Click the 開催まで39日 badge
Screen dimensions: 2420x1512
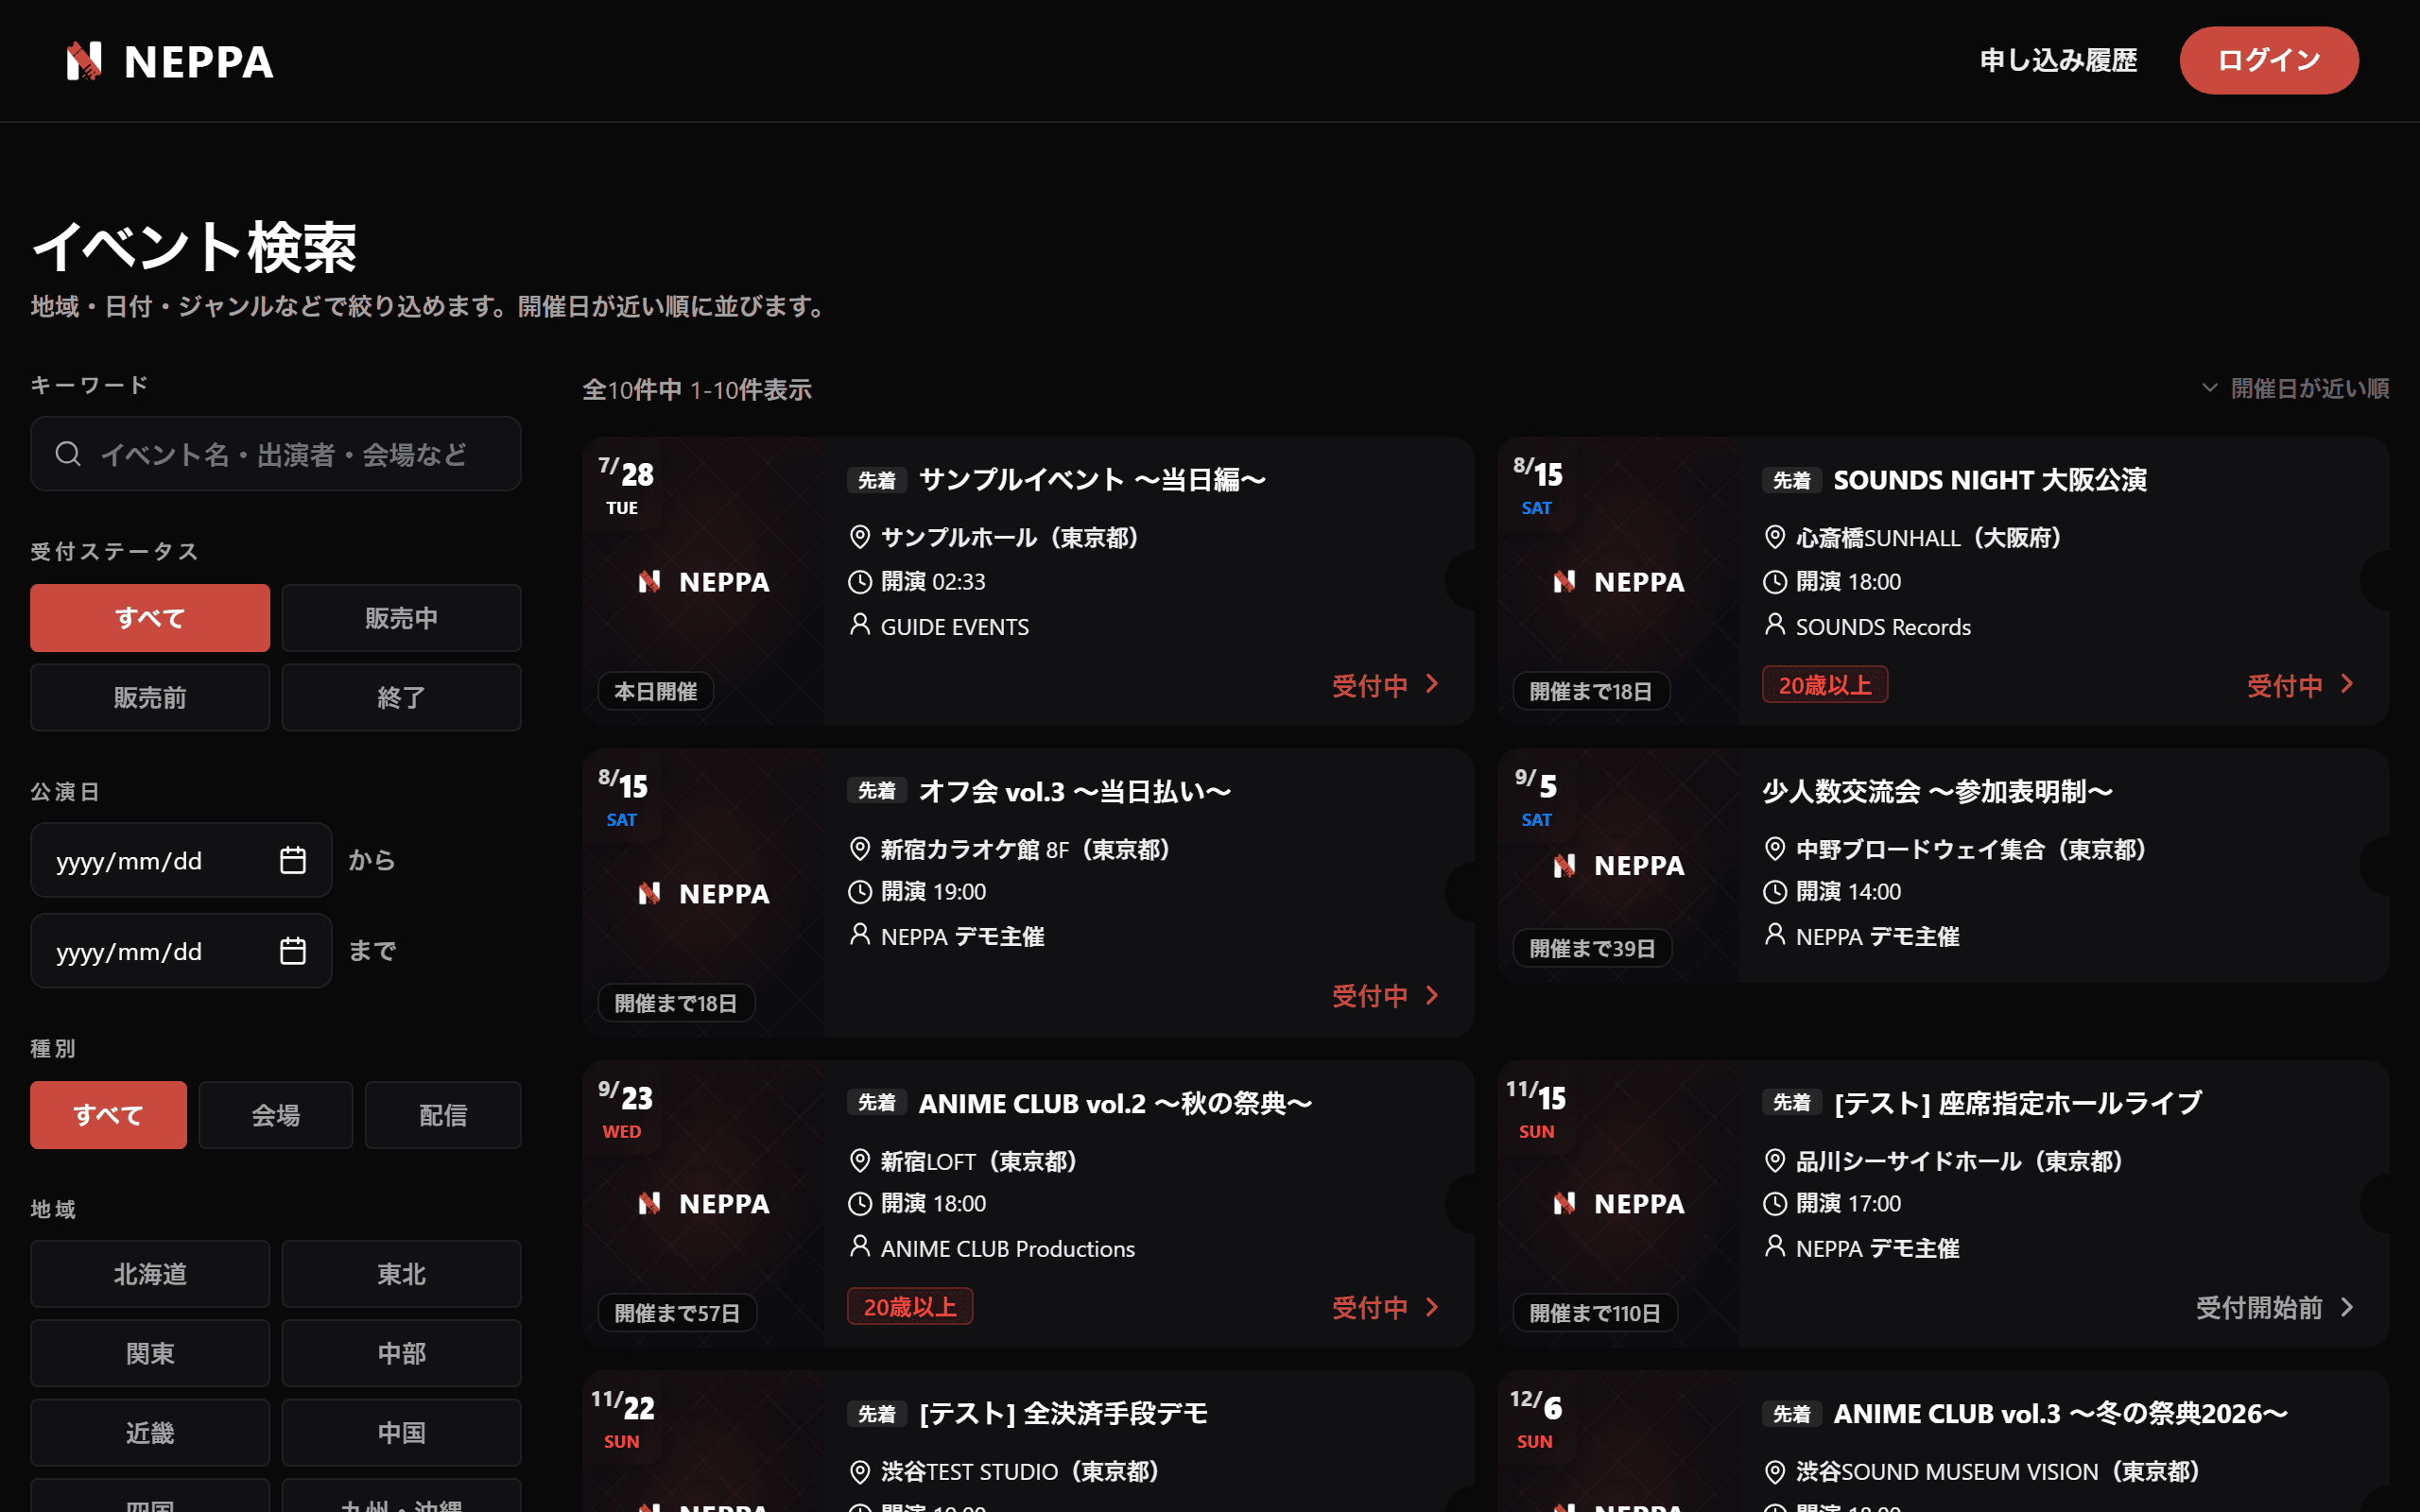click(x=1592, y=948)
